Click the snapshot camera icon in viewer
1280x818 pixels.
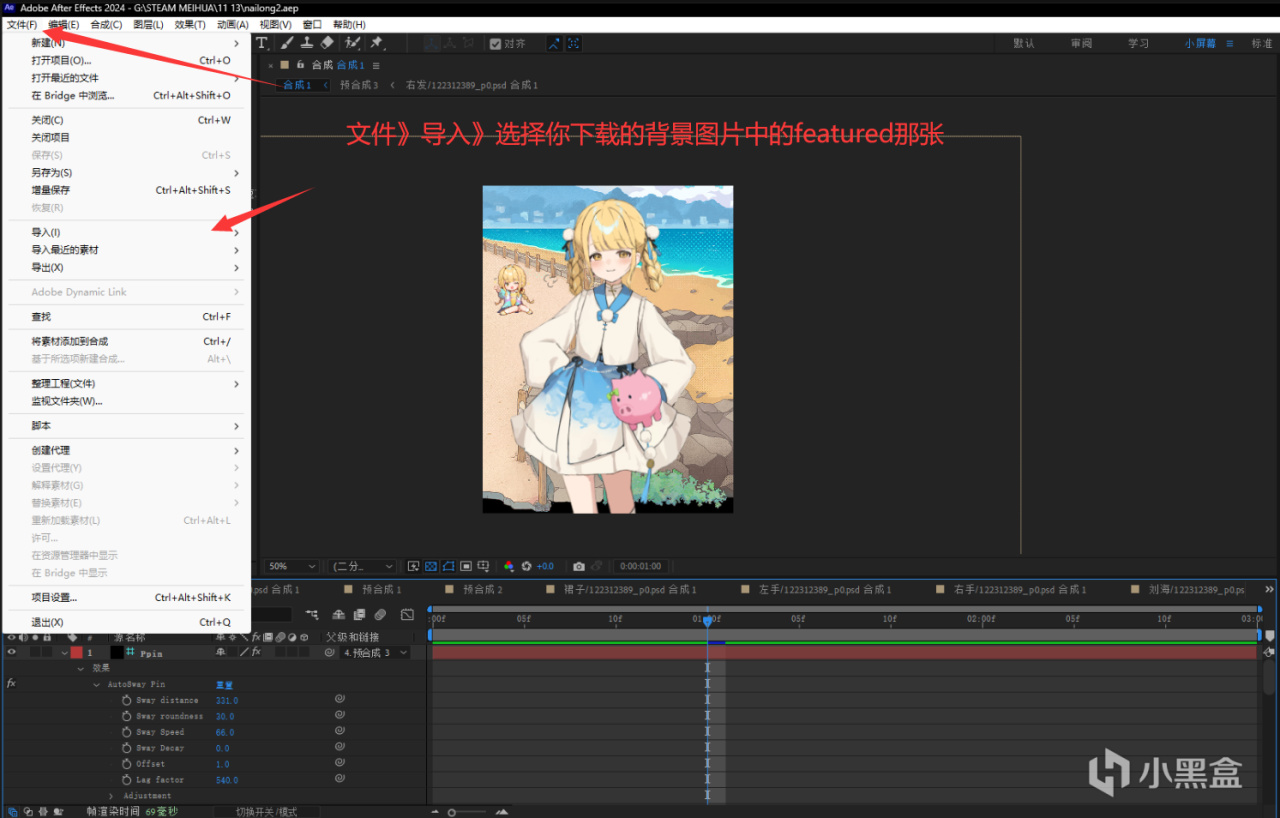pos(579,566)
